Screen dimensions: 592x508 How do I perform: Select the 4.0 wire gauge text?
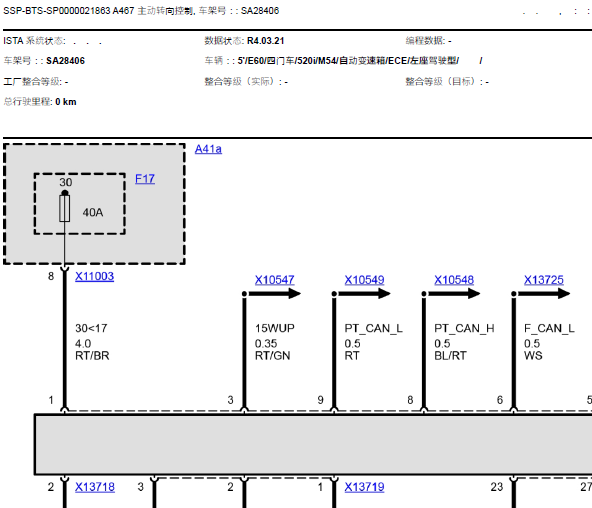(x=83, y=343)
